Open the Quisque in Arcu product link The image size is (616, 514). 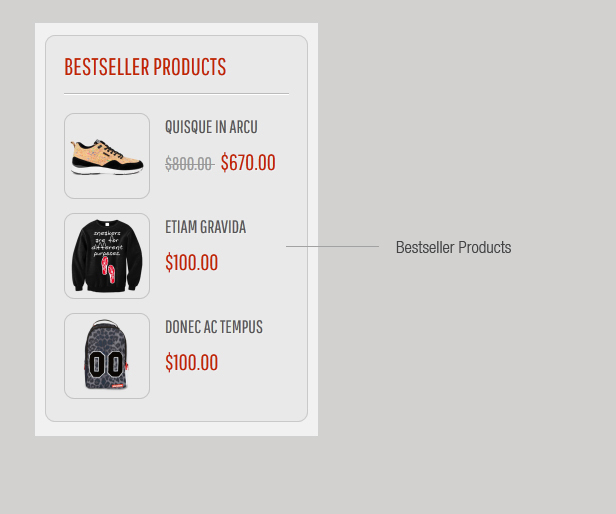coord(211,127)
